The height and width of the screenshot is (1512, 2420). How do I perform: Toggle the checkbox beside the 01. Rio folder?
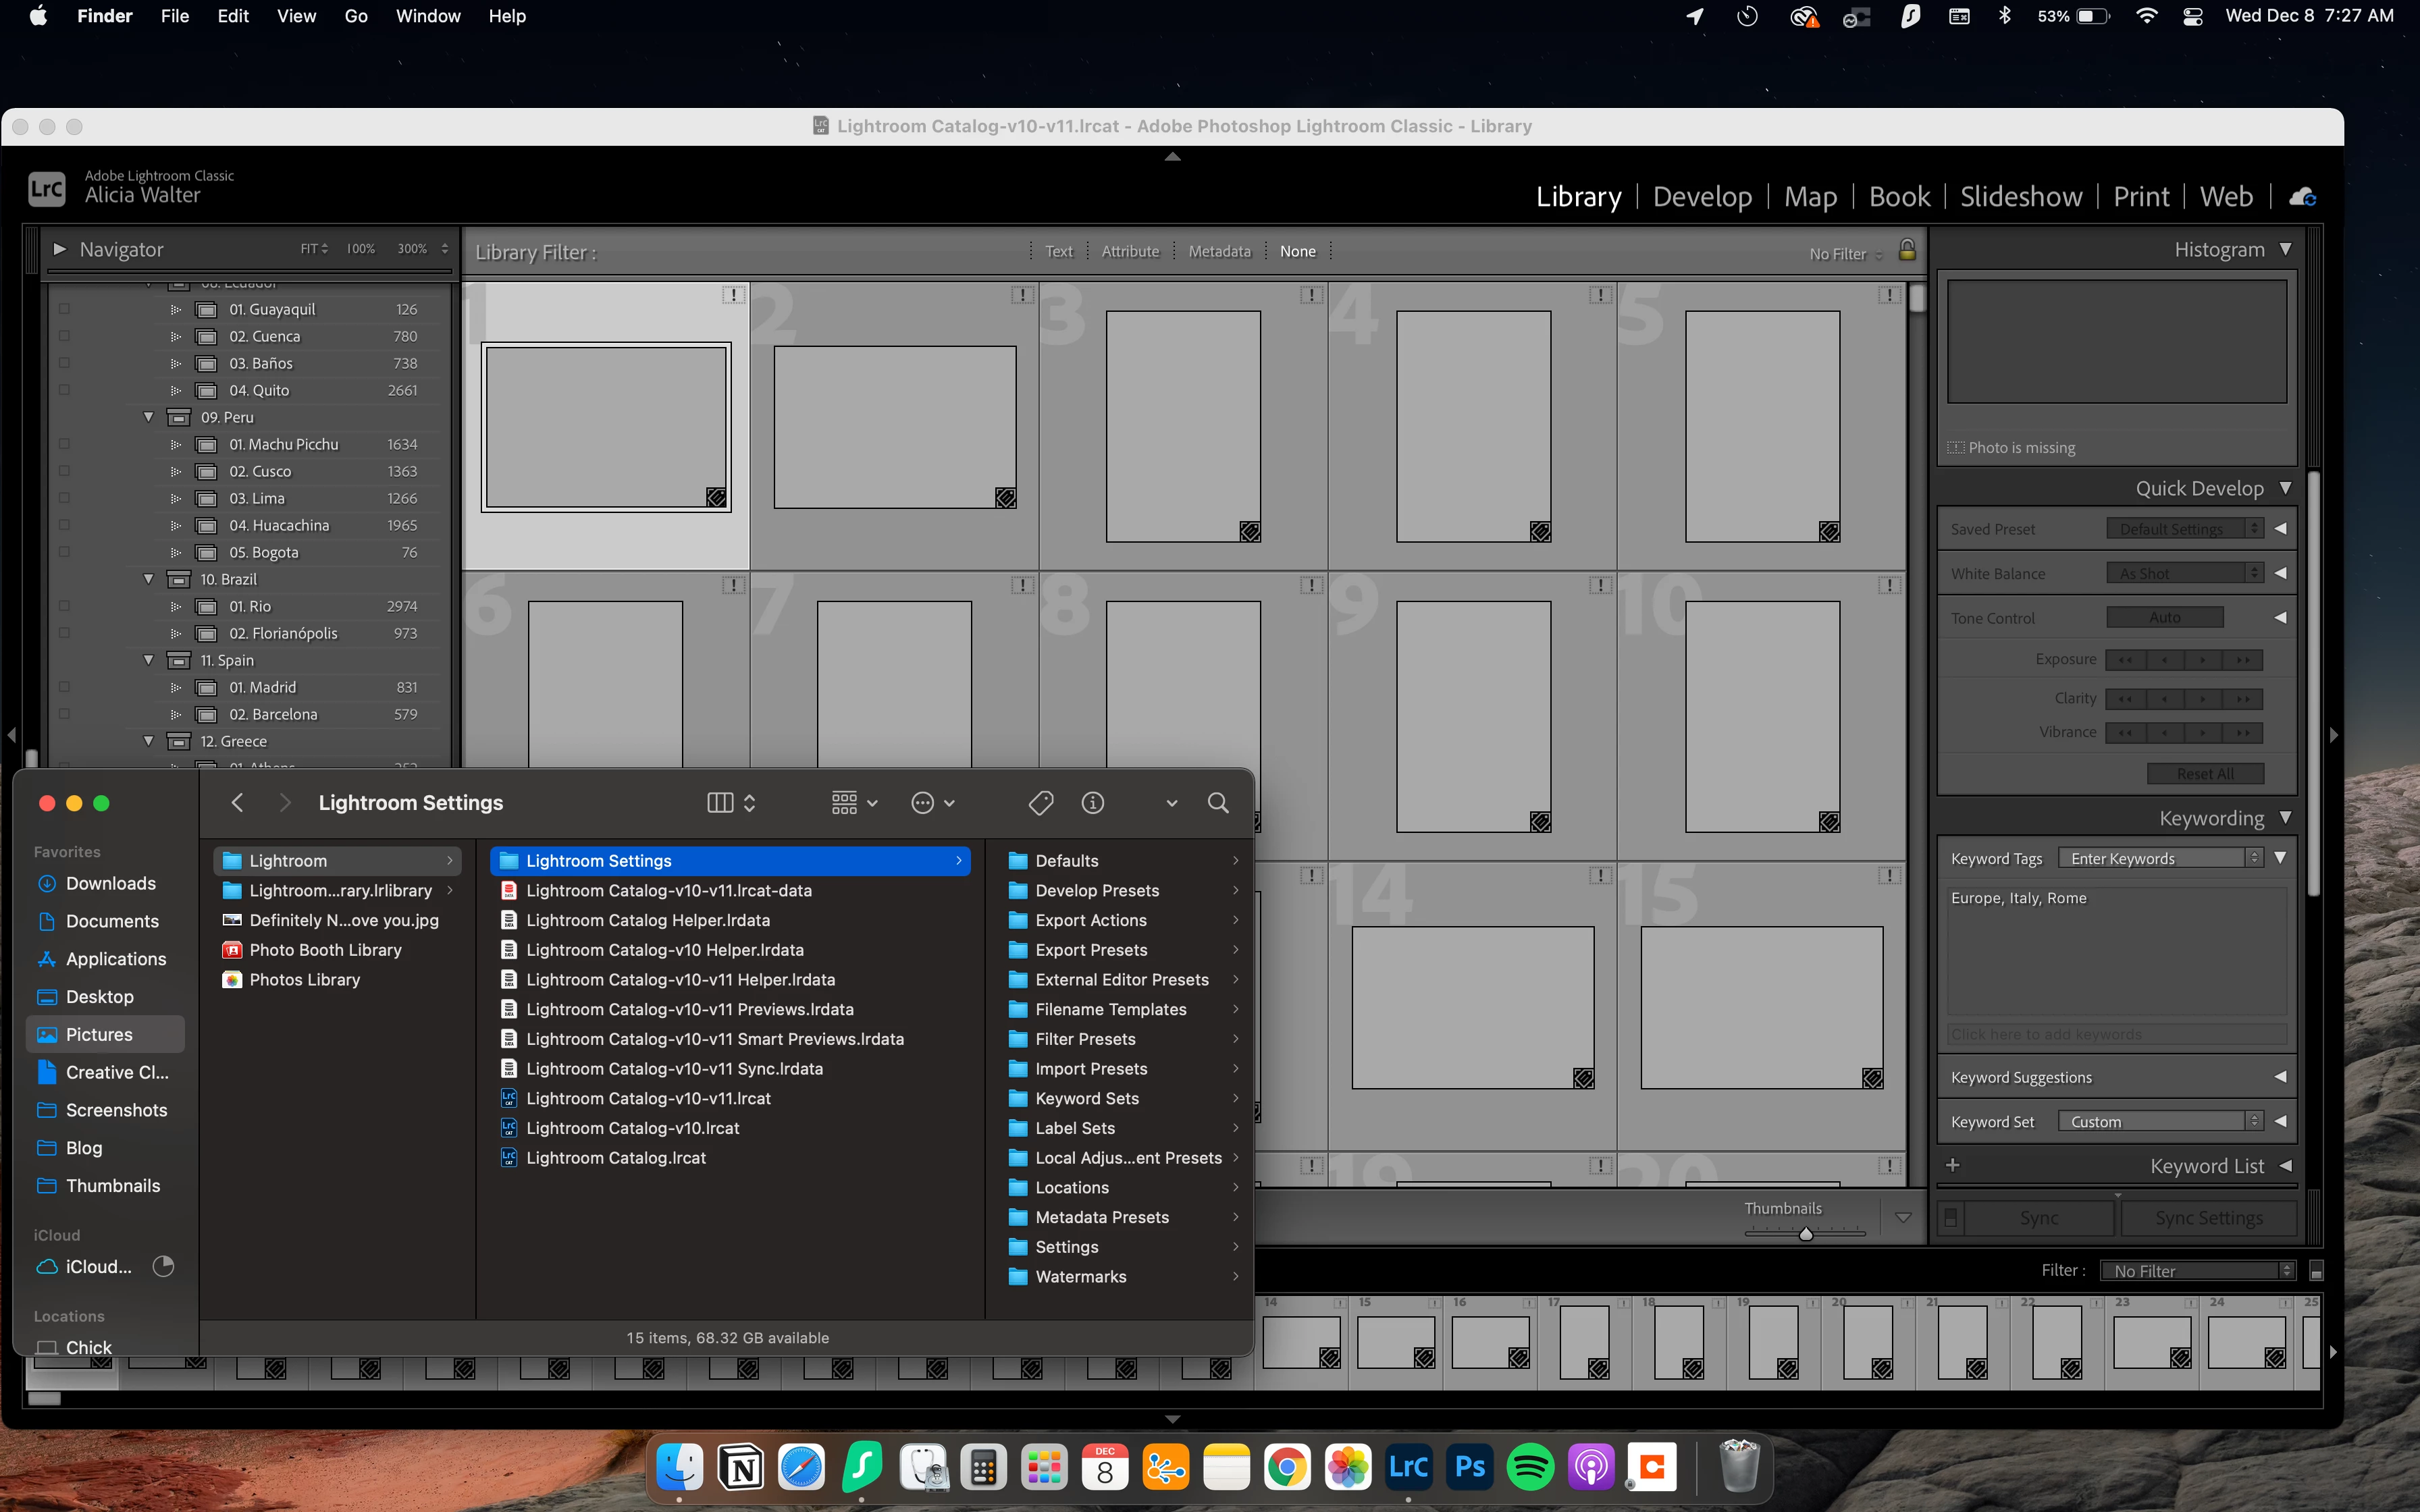click(x=64, y=606)
